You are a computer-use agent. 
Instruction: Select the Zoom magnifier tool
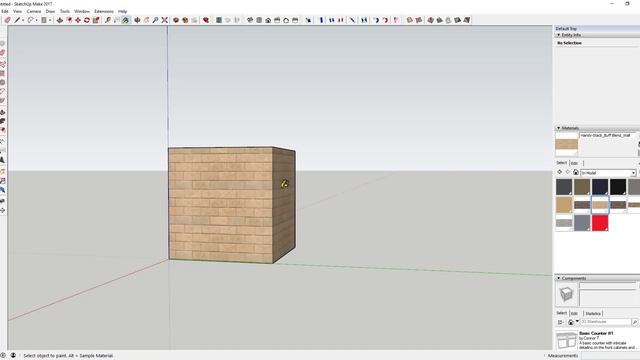[155, 20]
